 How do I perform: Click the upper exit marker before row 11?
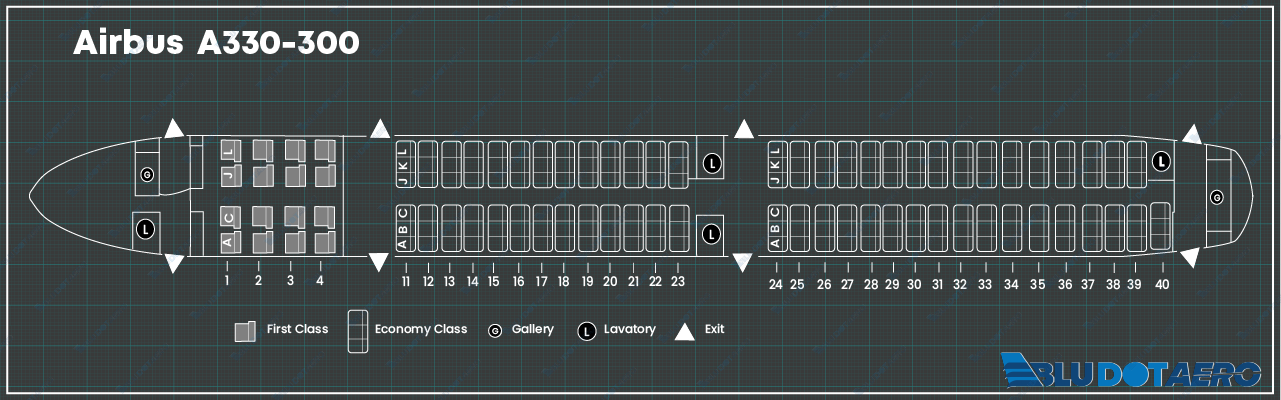(x=379, y=128)
